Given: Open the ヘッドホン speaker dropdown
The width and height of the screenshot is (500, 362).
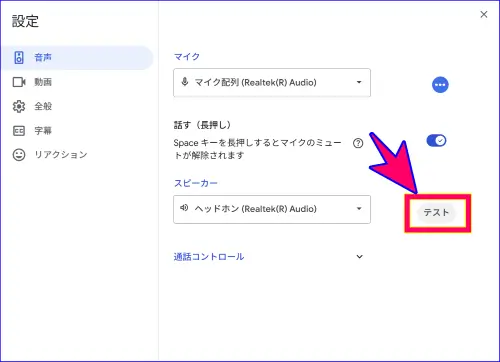Looking at the screenshot, I should click(272, 209).
